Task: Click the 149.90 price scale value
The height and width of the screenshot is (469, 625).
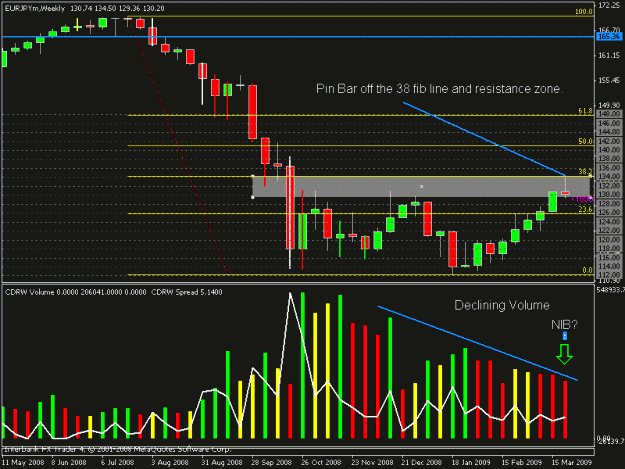Action: 609,106
